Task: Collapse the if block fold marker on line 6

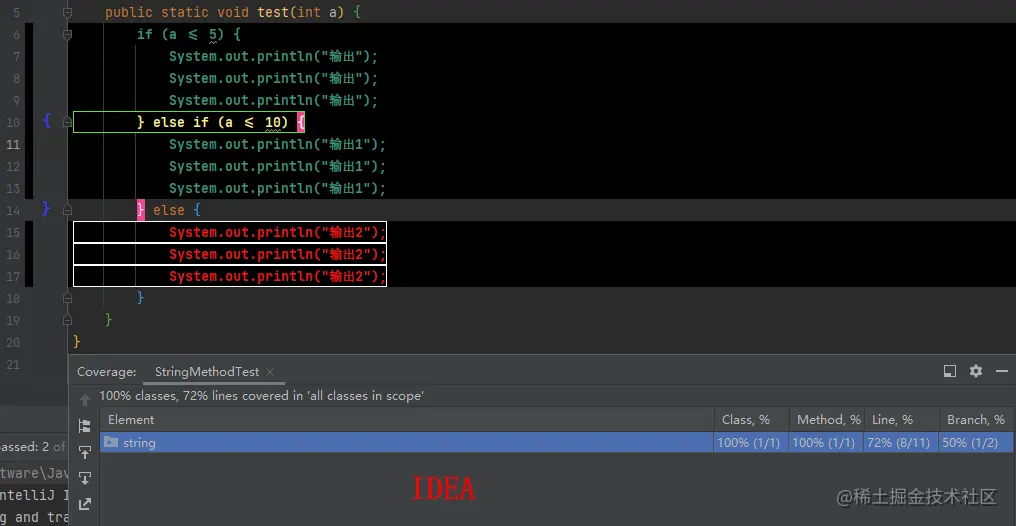Action: (67, 34)
